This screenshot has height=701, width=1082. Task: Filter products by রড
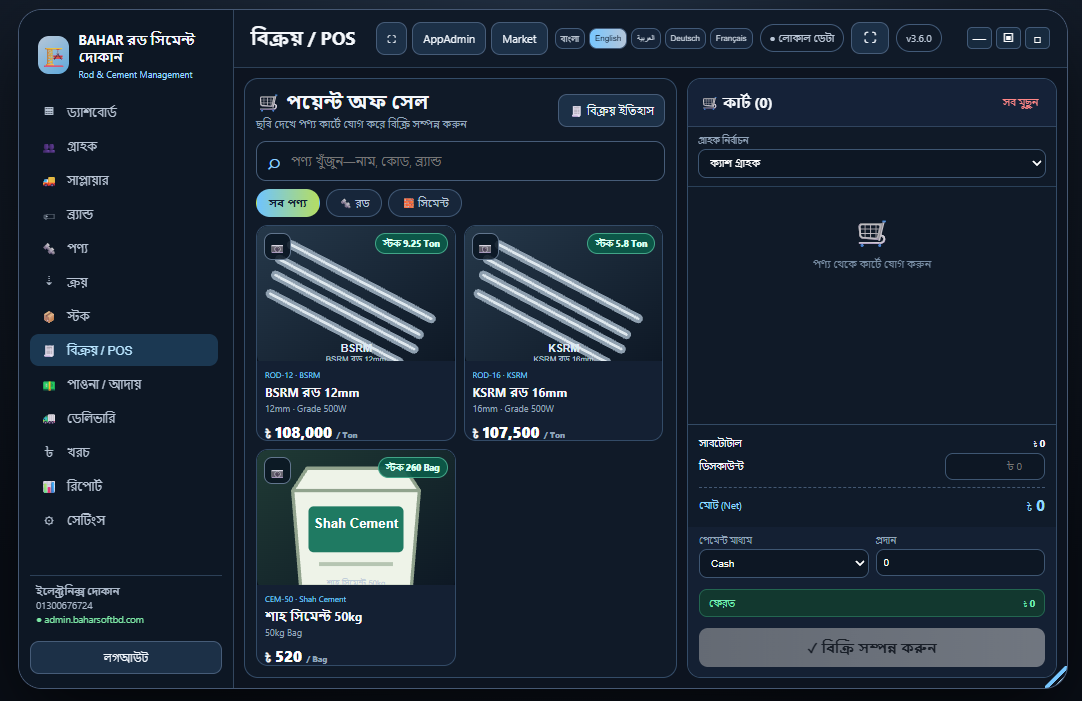[x=354, y=203]
